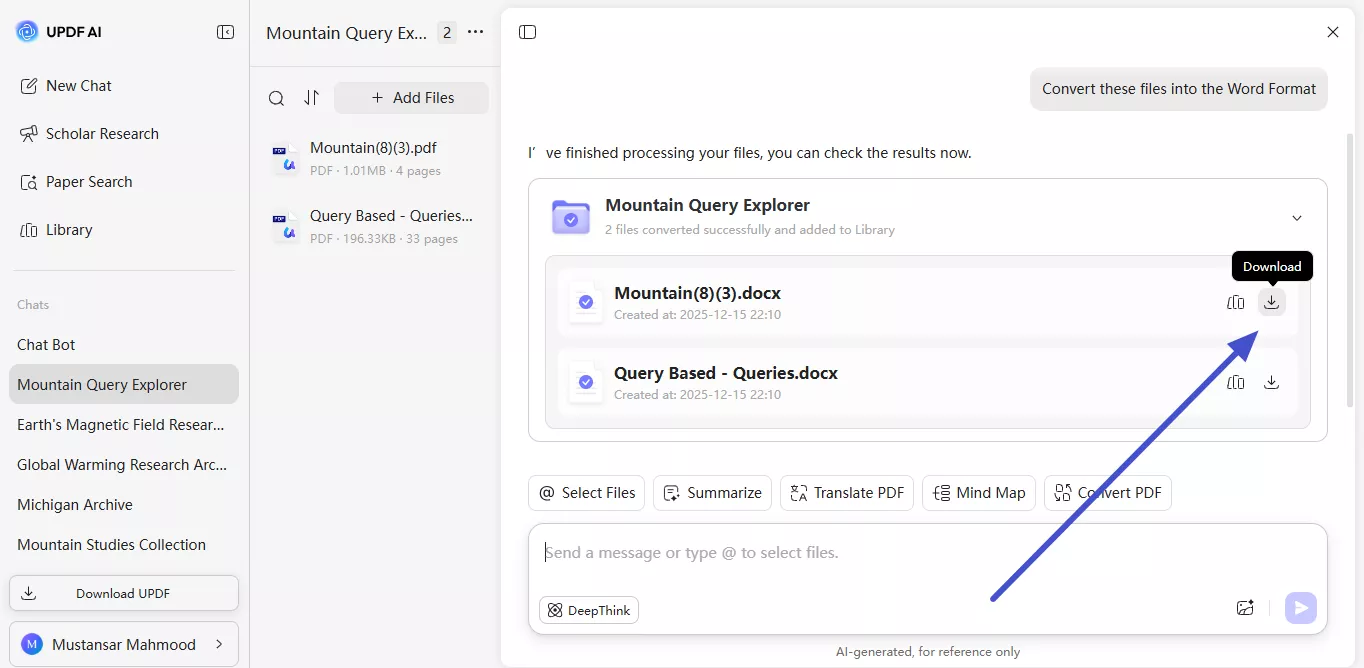The width and height of the screenshot is (1364, 668).
Task: Download the Query Based - Queries.docx file
Action: [1271, 382]
